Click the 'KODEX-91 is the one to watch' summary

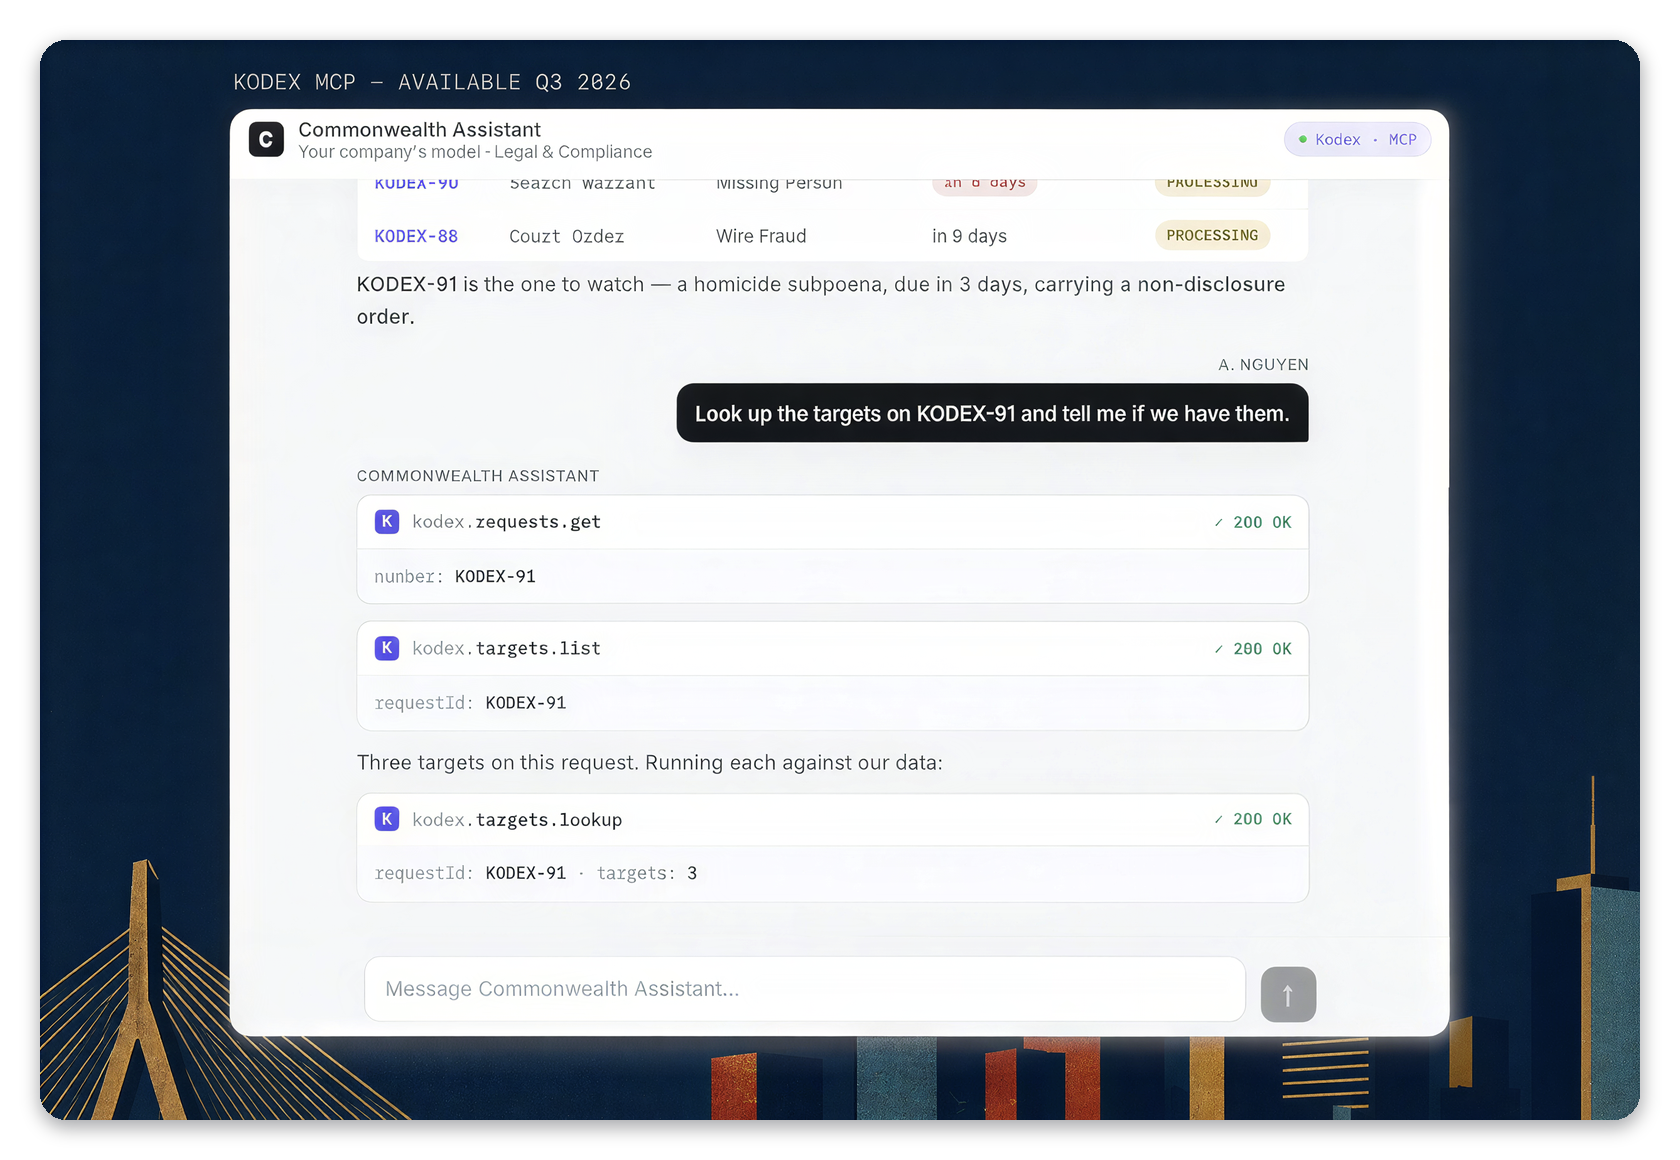821,300
